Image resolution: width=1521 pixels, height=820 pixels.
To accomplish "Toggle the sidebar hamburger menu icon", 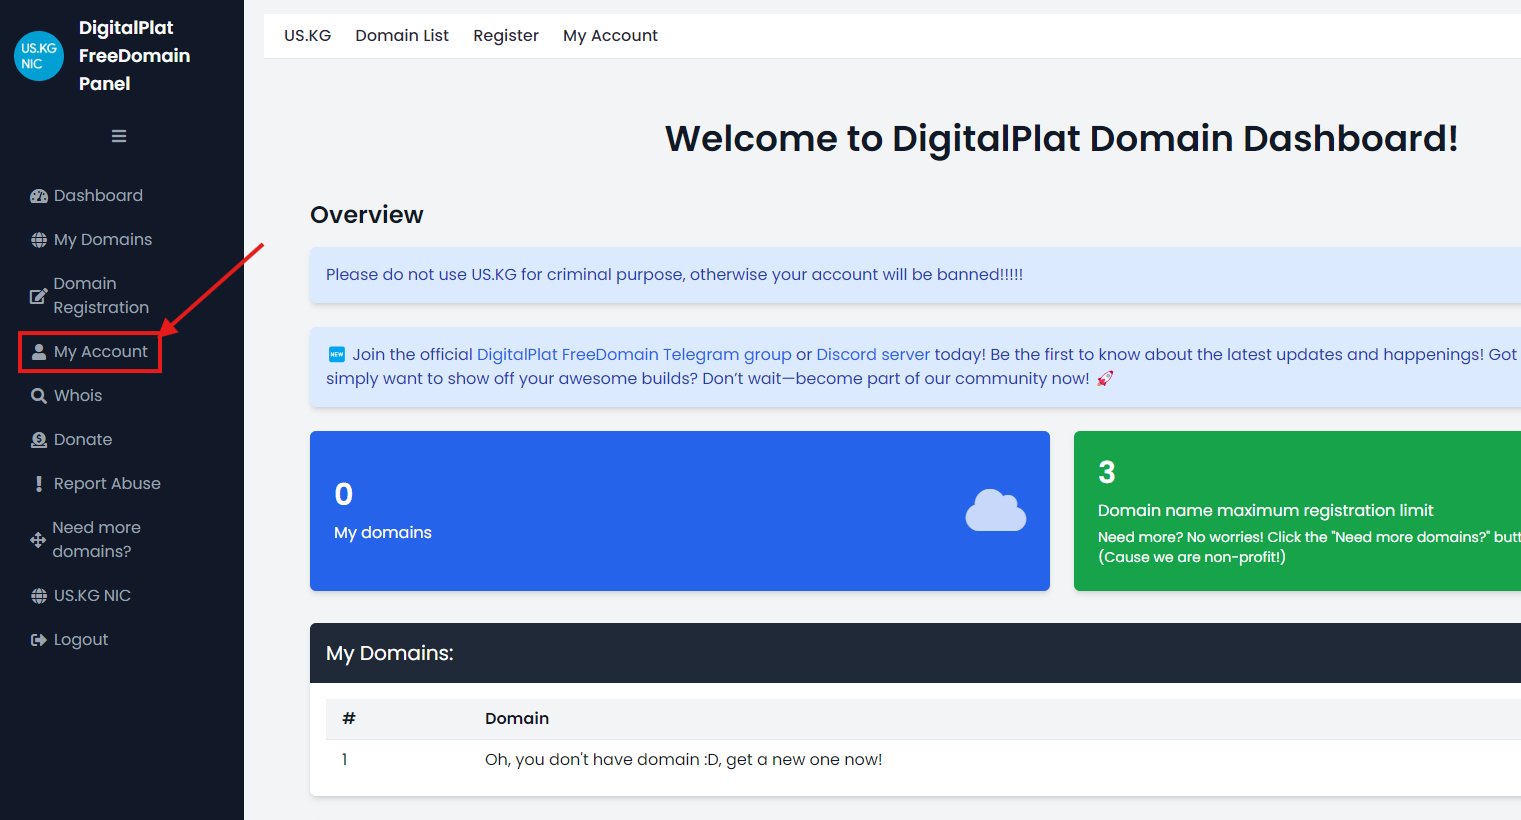I will click(x=119, y=136).
